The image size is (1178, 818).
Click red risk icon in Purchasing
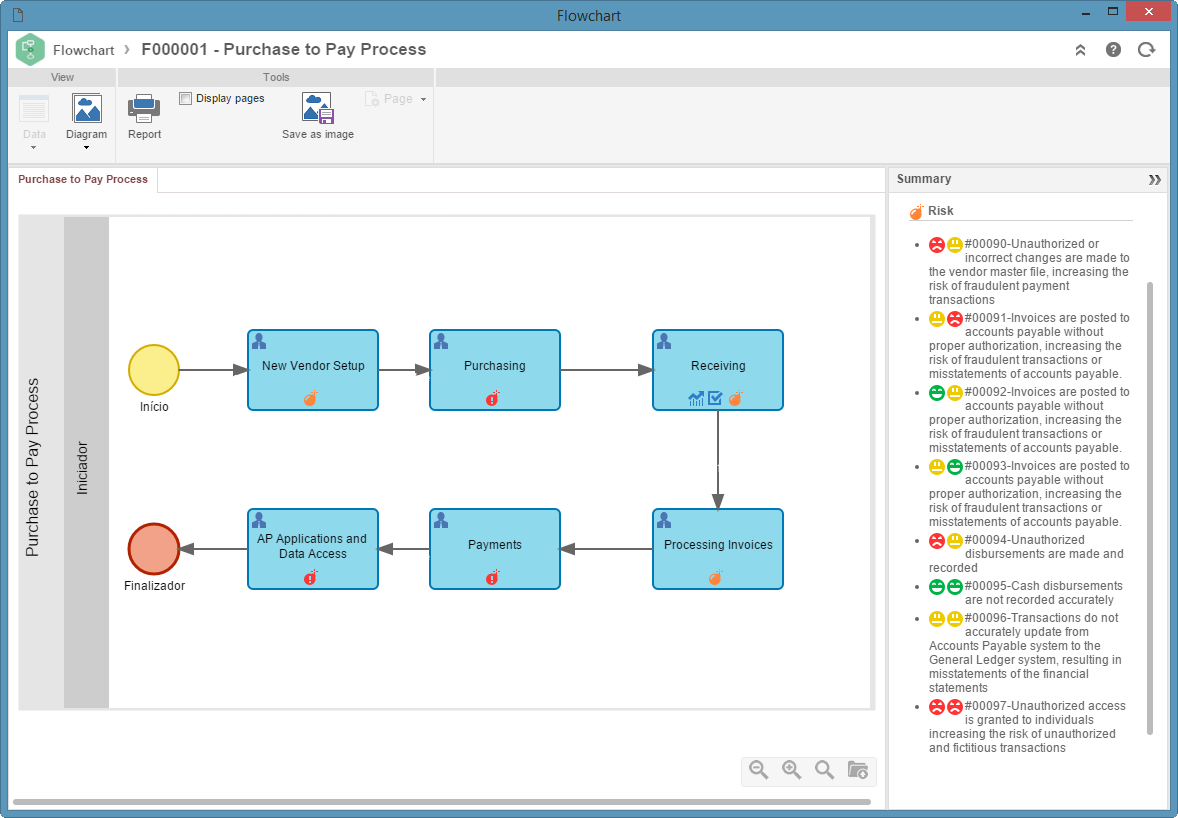point(493,399)
